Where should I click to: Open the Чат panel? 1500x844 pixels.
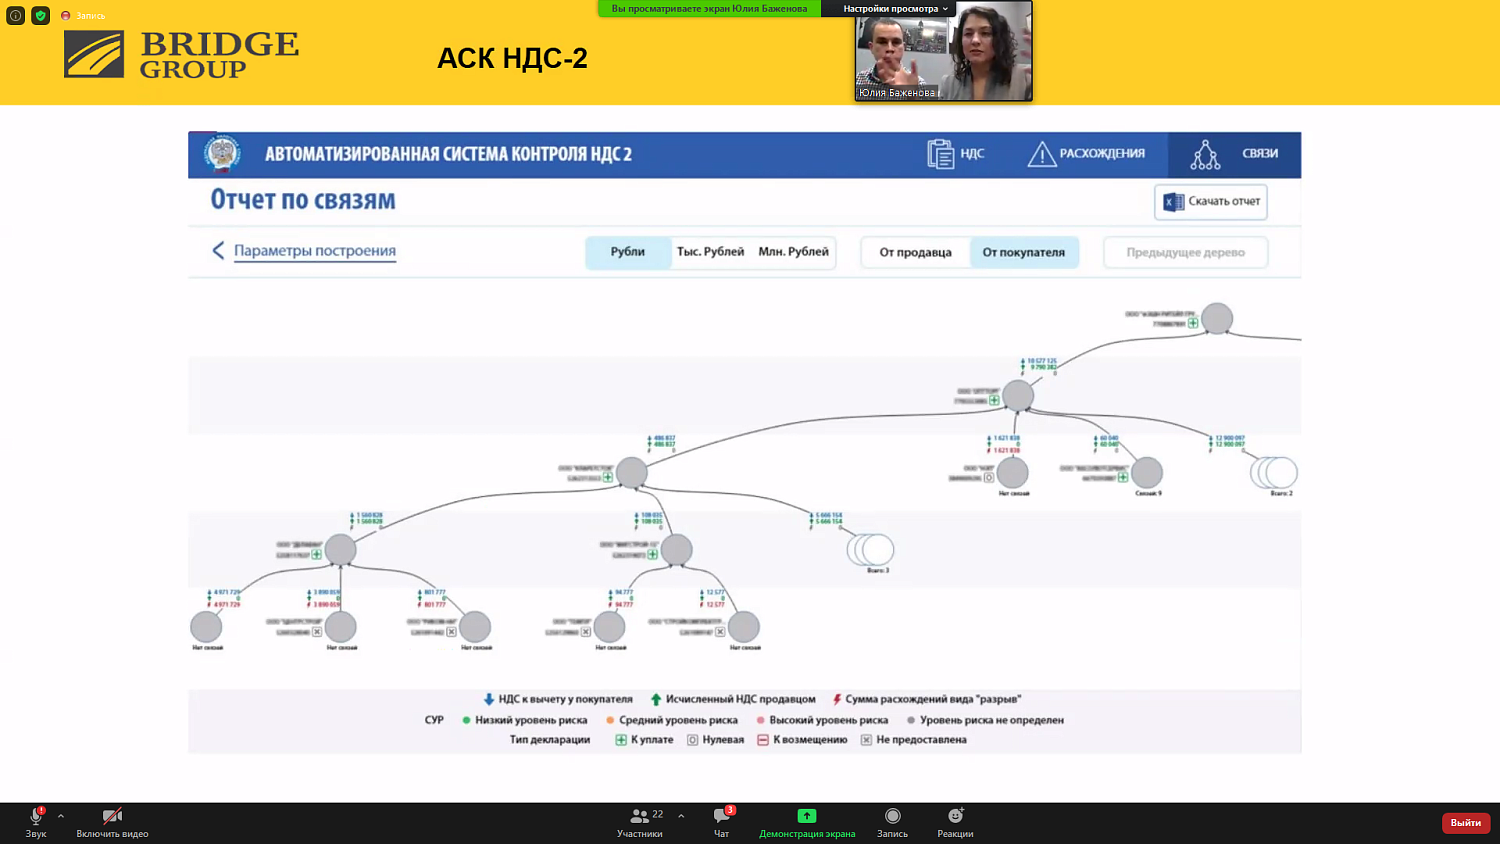722,822
